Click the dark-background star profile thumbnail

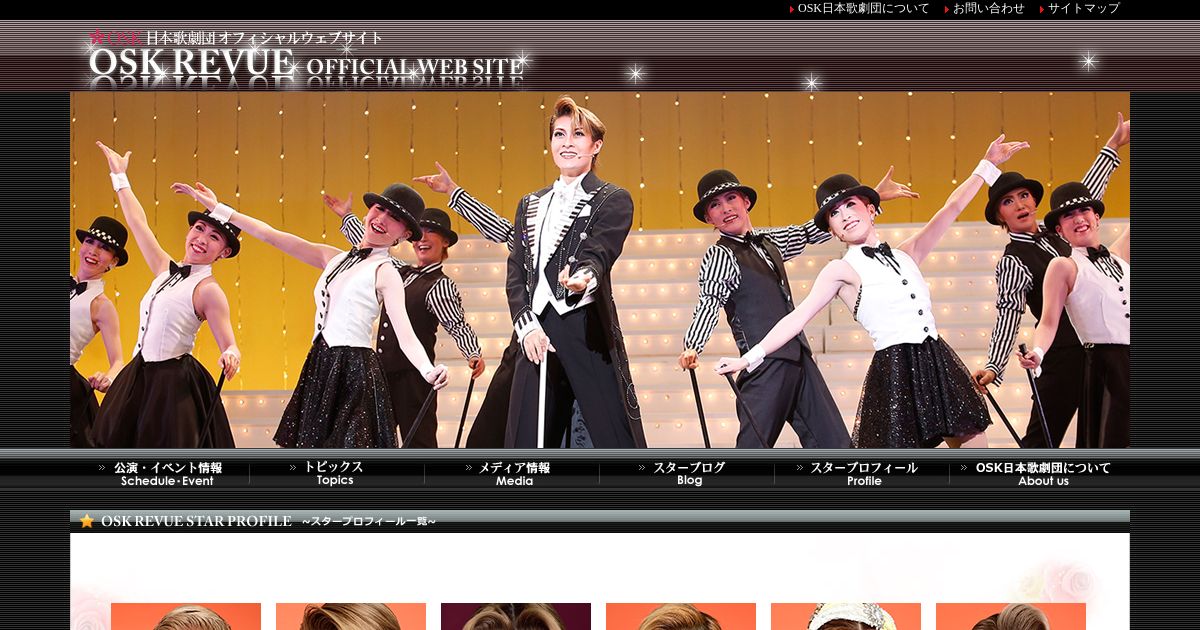(516, 616)
